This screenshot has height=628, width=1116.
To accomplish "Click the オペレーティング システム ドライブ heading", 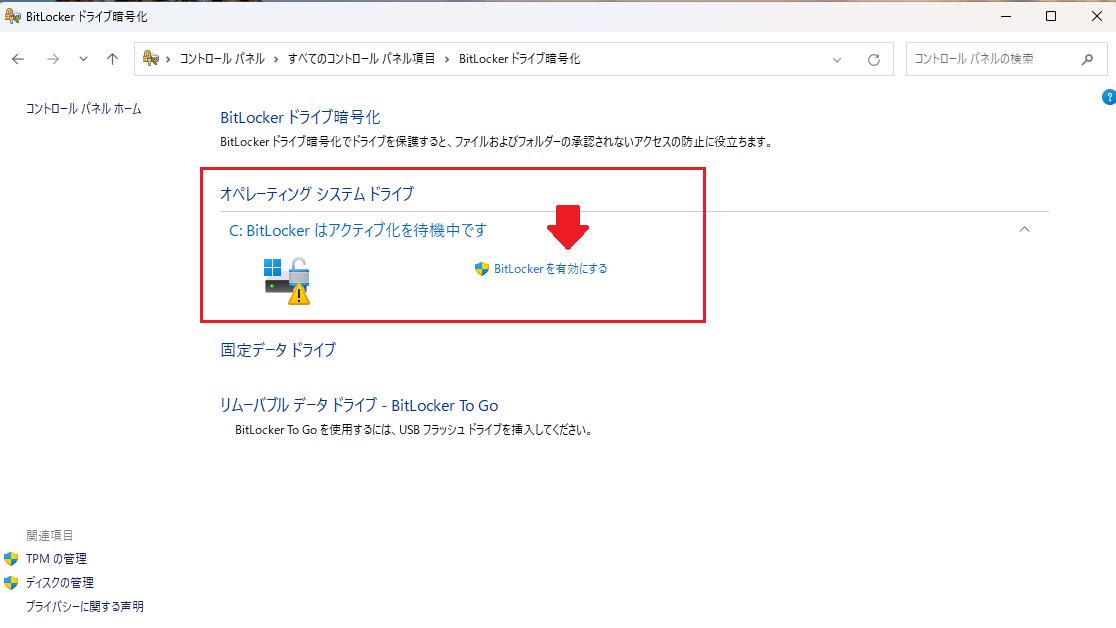I will 317,194.
